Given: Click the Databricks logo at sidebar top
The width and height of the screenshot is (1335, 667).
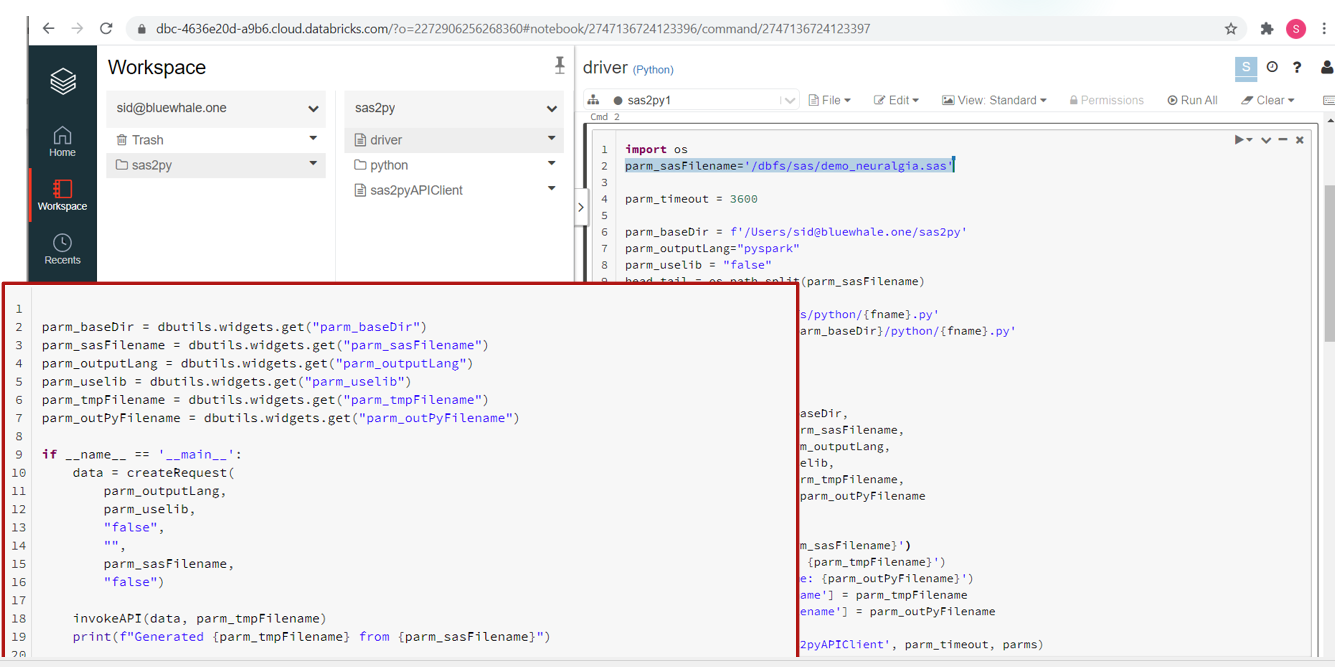Looking at the screenshot, I should point(62,81).
